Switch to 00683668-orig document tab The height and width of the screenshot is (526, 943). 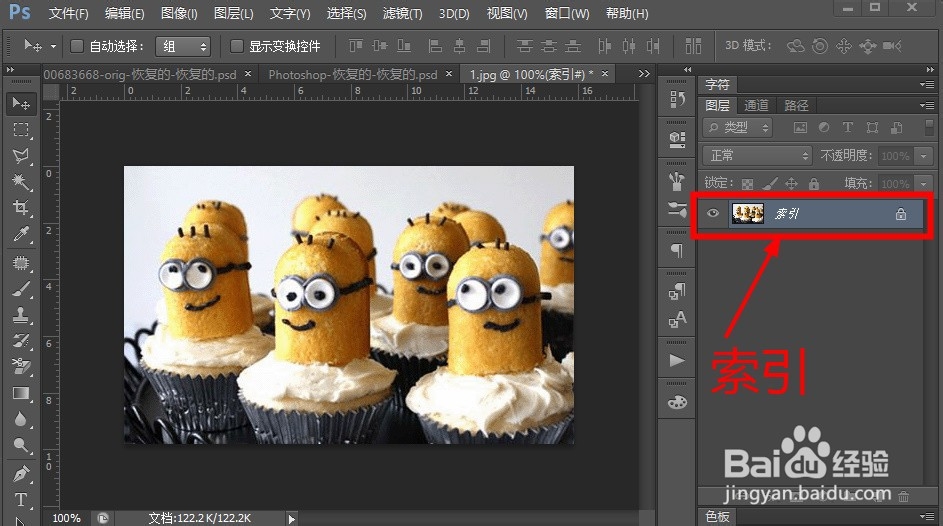coord(140,75)
